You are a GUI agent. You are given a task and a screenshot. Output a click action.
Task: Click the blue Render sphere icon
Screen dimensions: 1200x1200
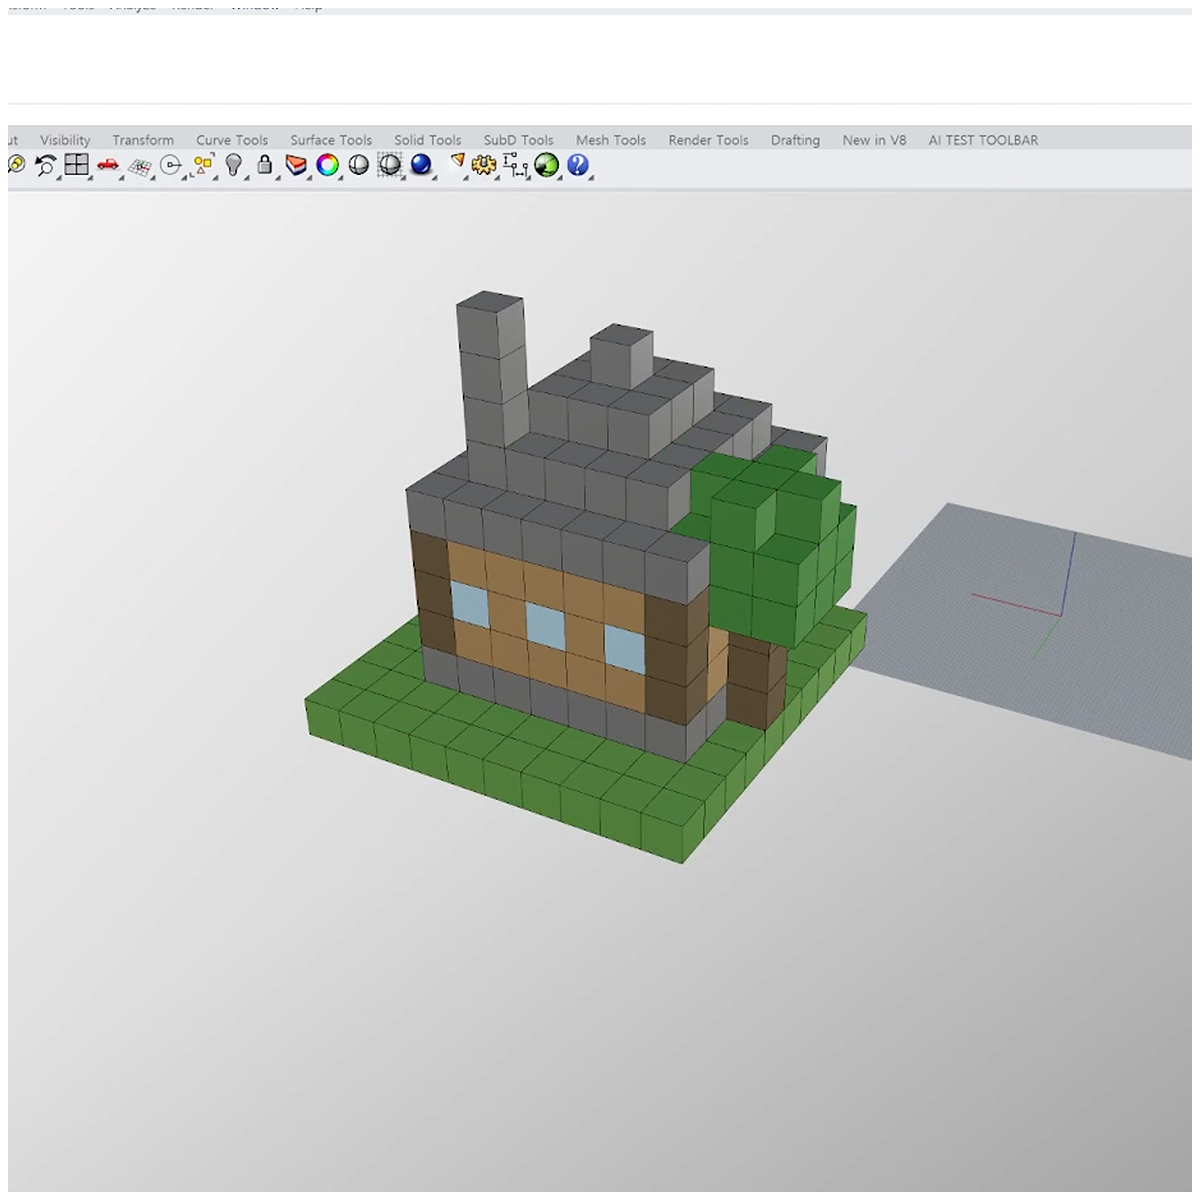(420, 165)
